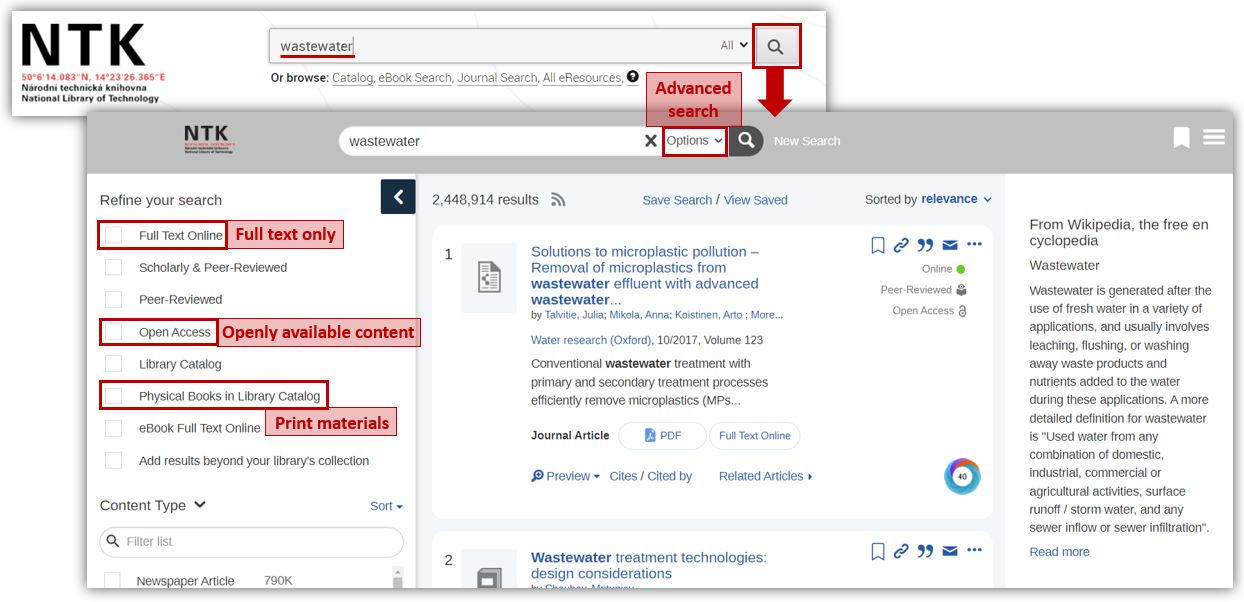Tick Physical Books in Library Catalog
The width and height of the screenshot is (1244, 602).
(114, 396)
